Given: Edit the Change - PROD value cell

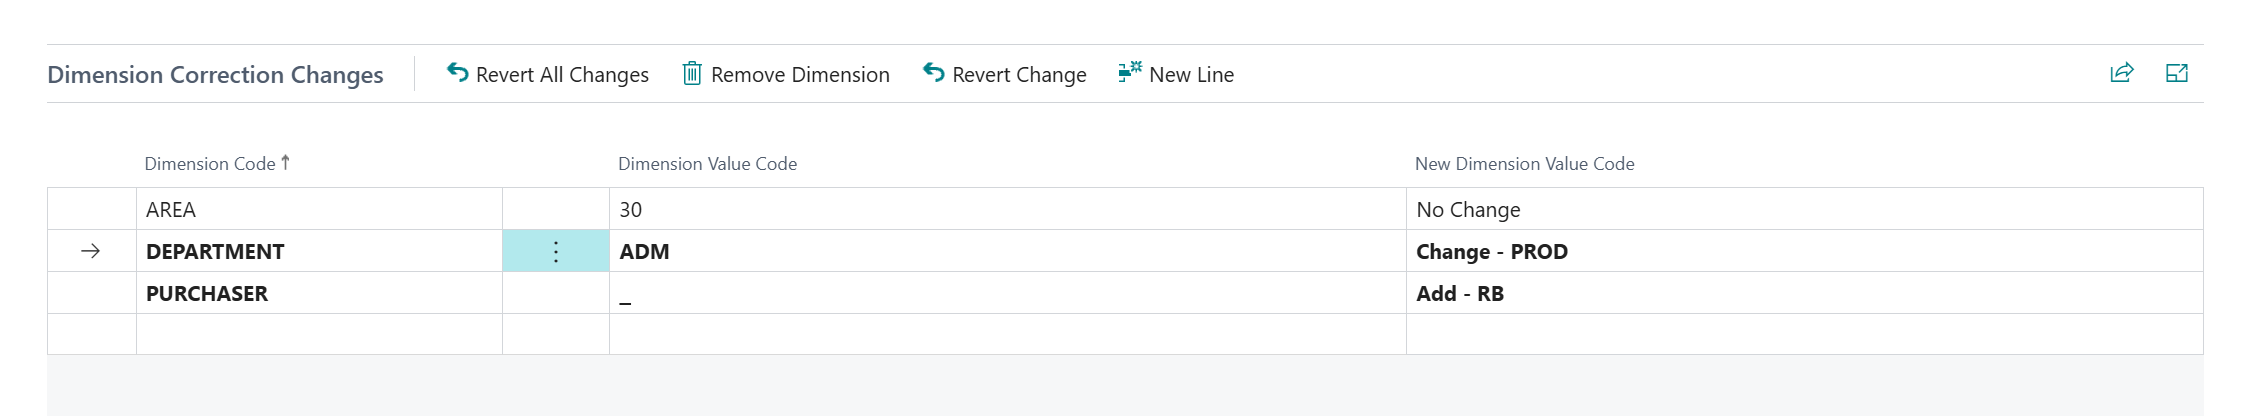Looking at the screenshot, I should [x=1491, y=252].
